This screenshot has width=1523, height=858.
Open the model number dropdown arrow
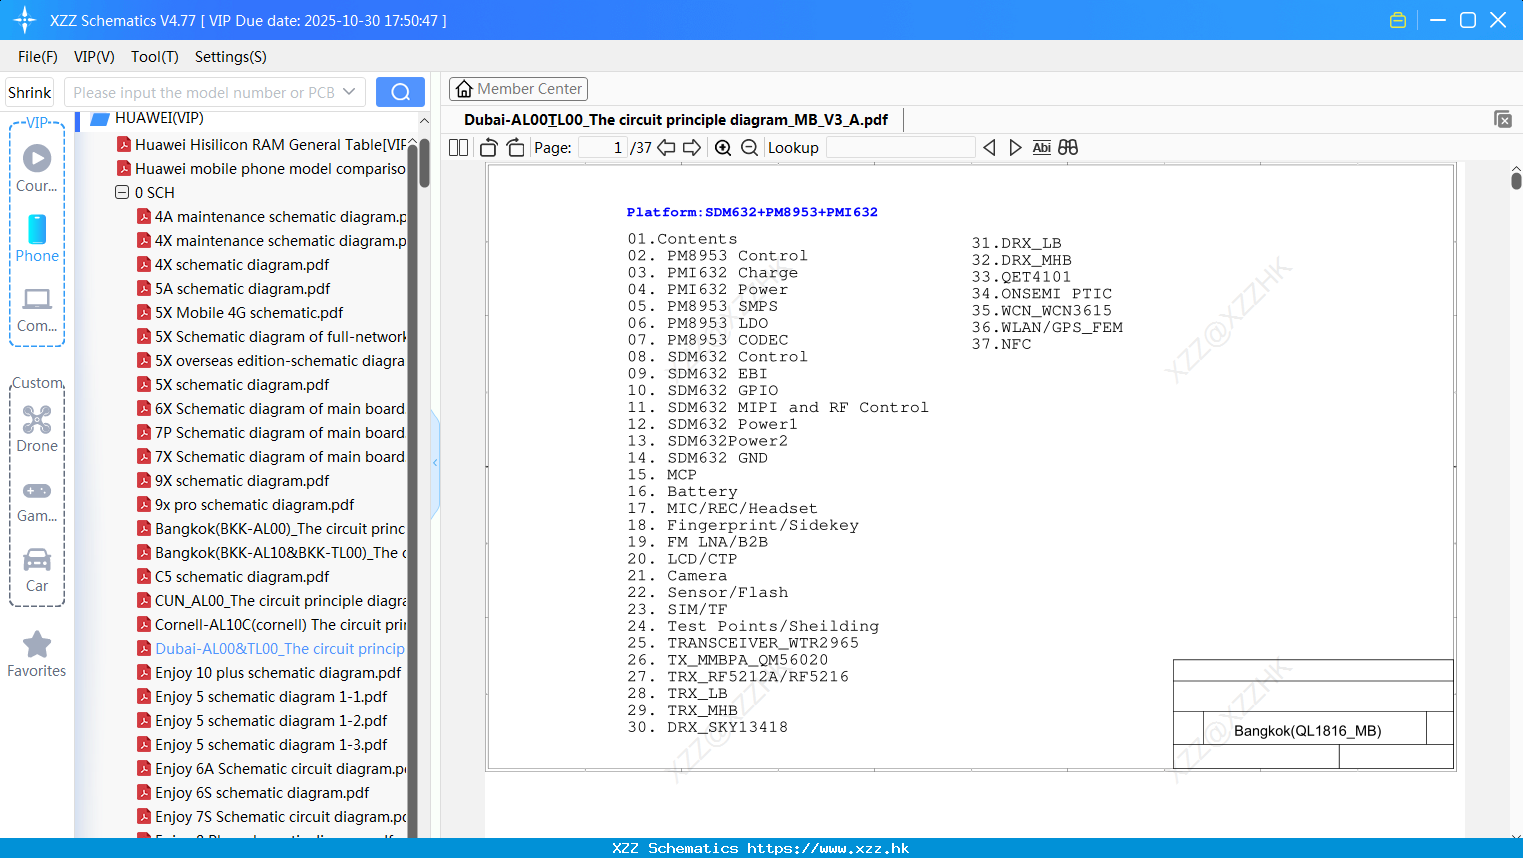coord(349,92)
